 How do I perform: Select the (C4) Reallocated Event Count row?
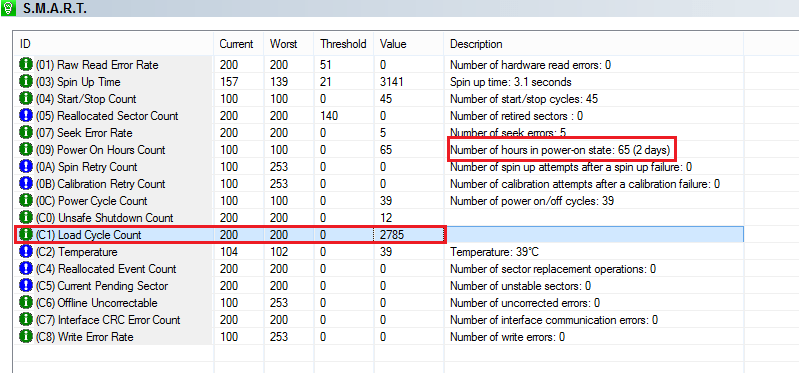coord(379,269)
